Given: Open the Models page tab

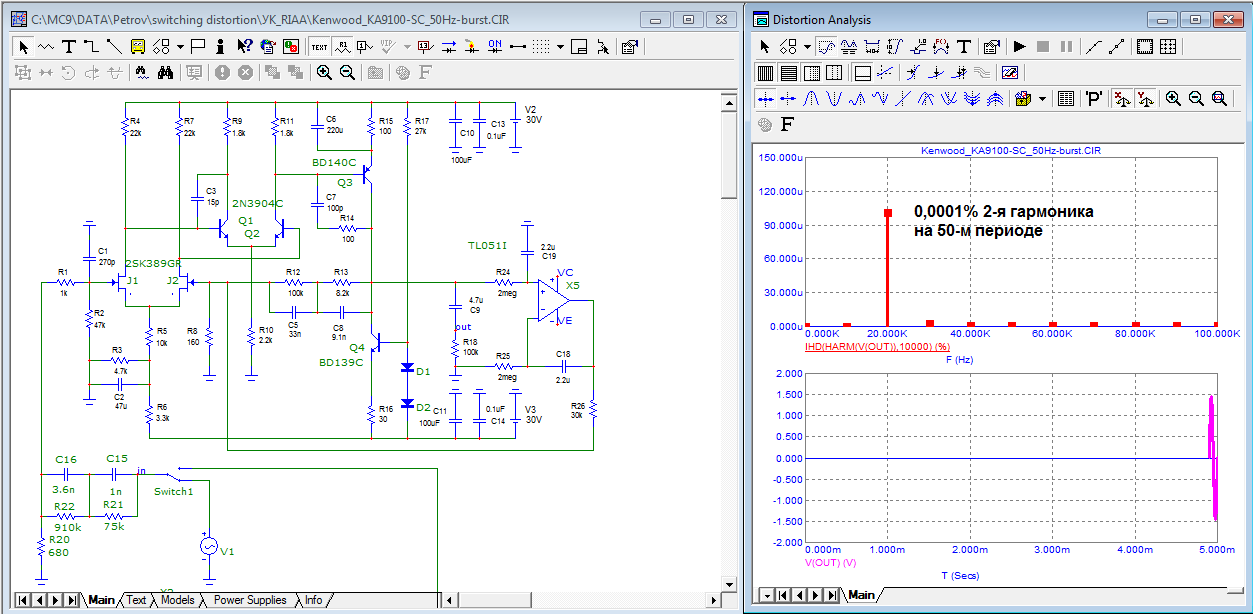Looking at the screenshot, I should [177, 600].
